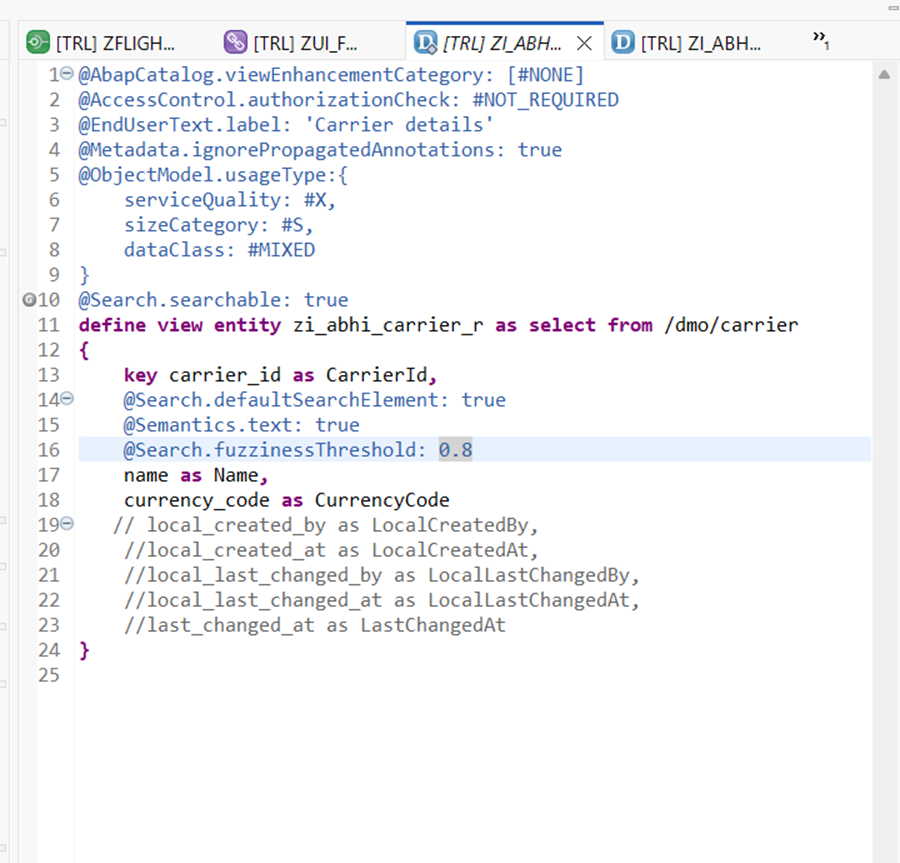The width and height of the screenshot is (900, 863).
Task: Collapse the comment block at line 19
Action: tap(67, 524)
